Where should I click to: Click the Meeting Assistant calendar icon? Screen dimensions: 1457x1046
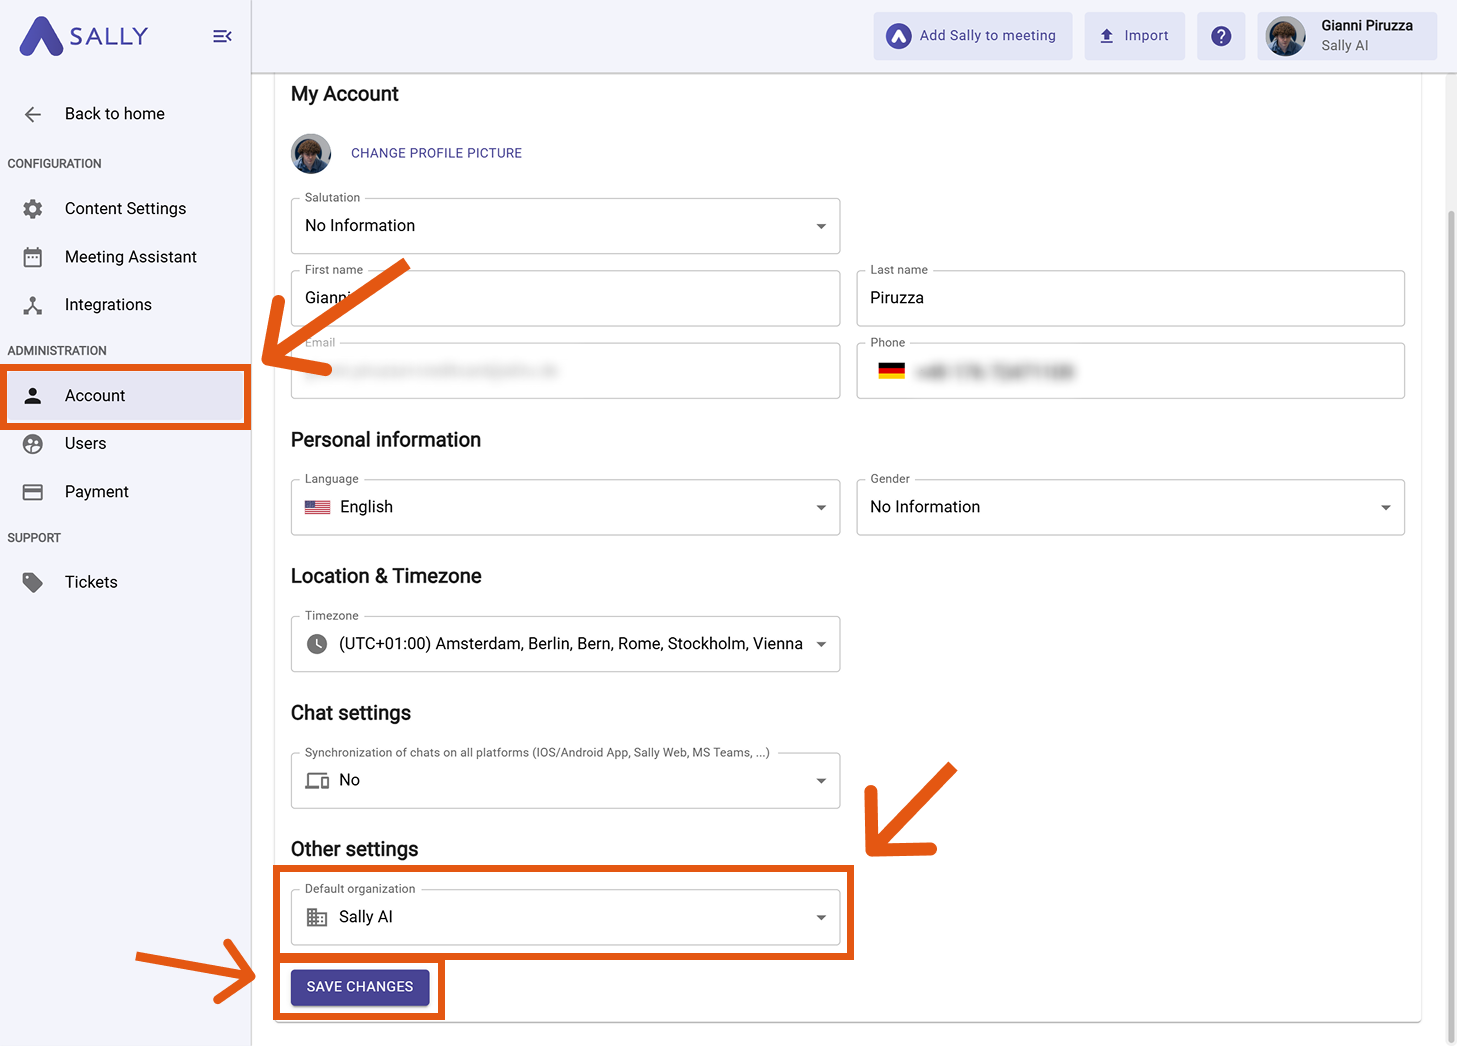click(33, 257)
